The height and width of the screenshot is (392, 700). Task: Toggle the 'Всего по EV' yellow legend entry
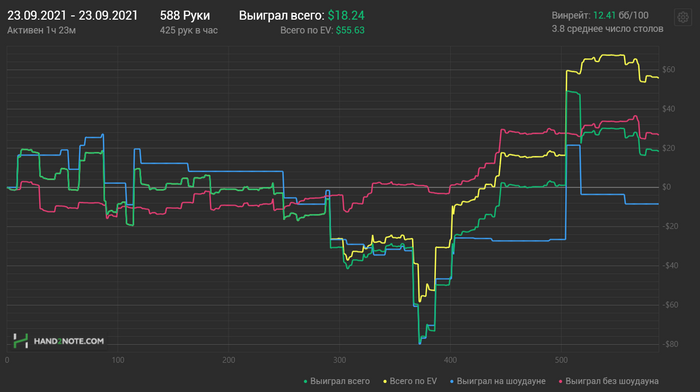(410, 381)
